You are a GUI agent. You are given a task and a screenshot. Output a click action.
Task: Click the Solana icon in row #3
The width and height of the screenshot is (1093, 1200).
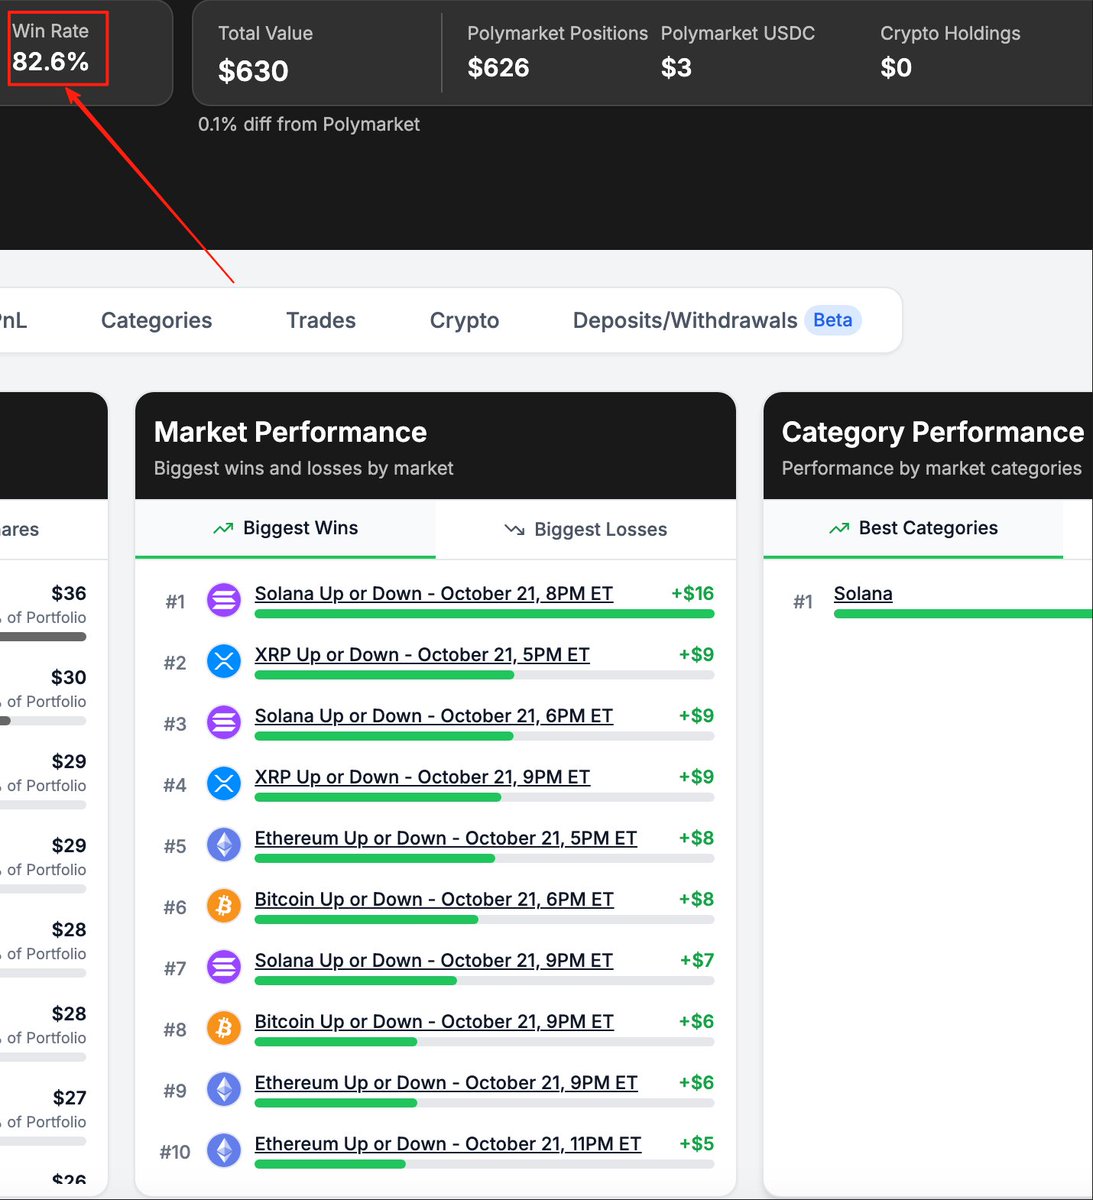(x=224, y=722)
